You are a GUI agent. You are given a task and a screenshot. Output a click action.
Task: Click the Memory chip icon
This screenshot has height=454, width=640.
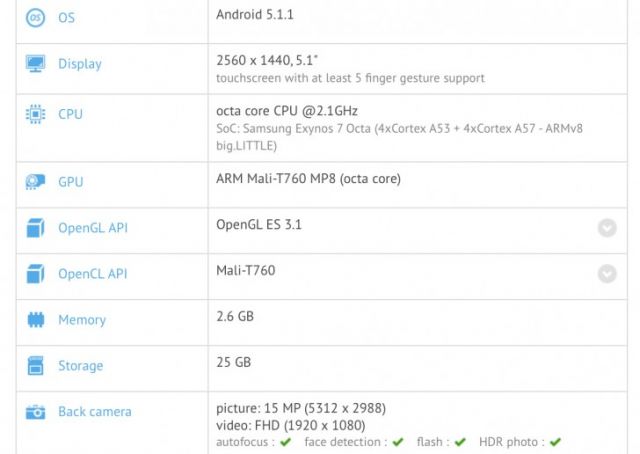[36, 320]
